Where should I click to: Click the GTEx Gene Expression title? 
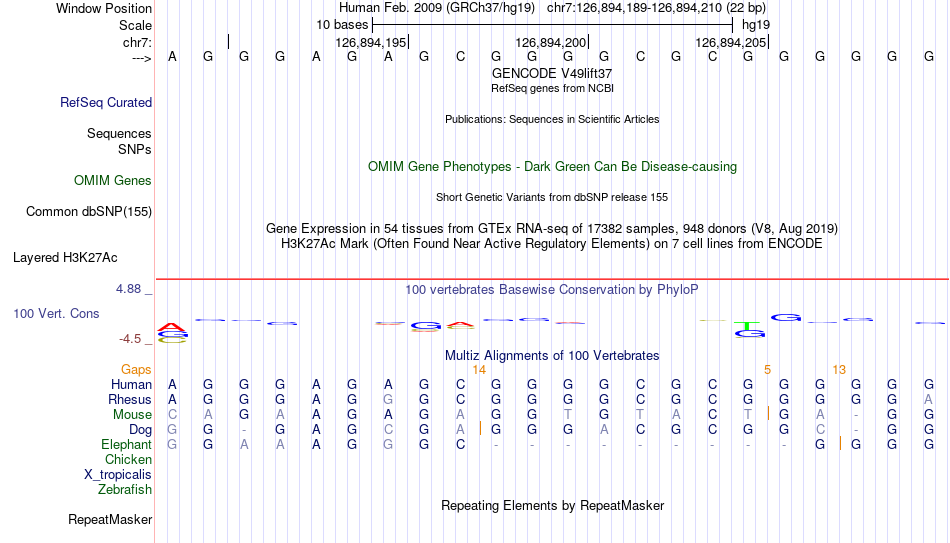552,228
